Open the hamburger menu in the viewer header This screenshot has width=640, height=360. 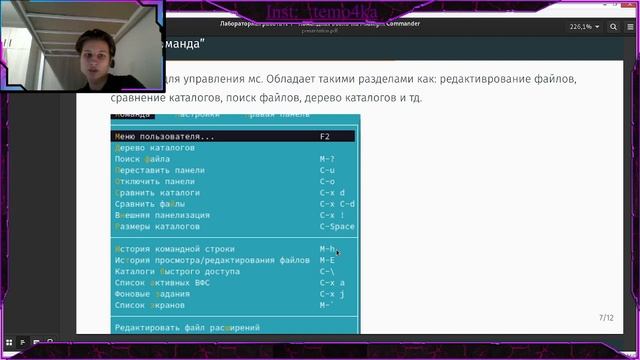tap(630, 27)
